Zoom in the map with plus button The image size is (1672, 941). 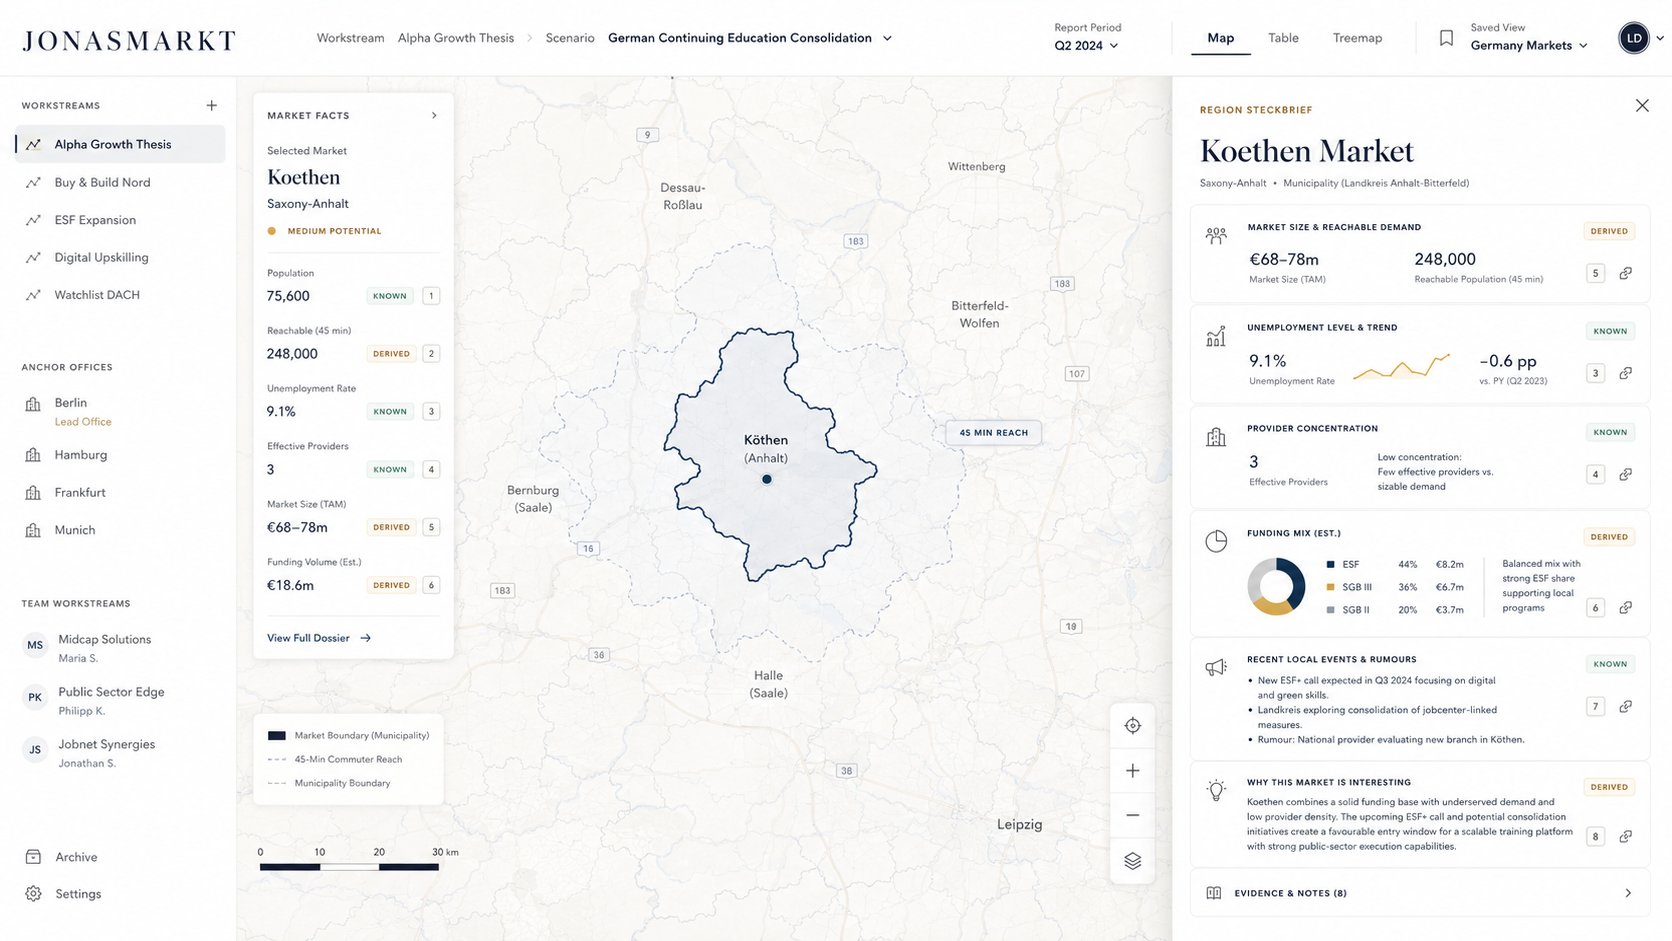1132,771
